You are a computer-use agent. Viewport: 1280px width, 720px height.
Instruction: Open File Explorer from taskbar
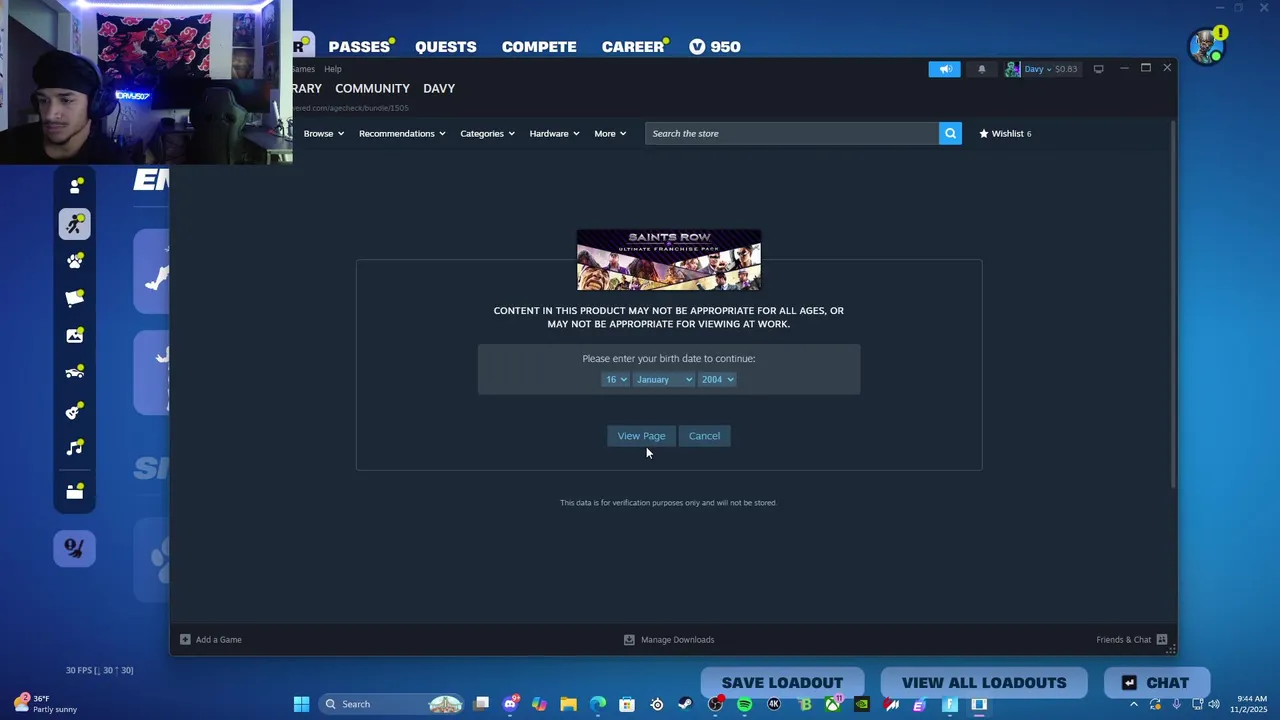pos(568,704)
